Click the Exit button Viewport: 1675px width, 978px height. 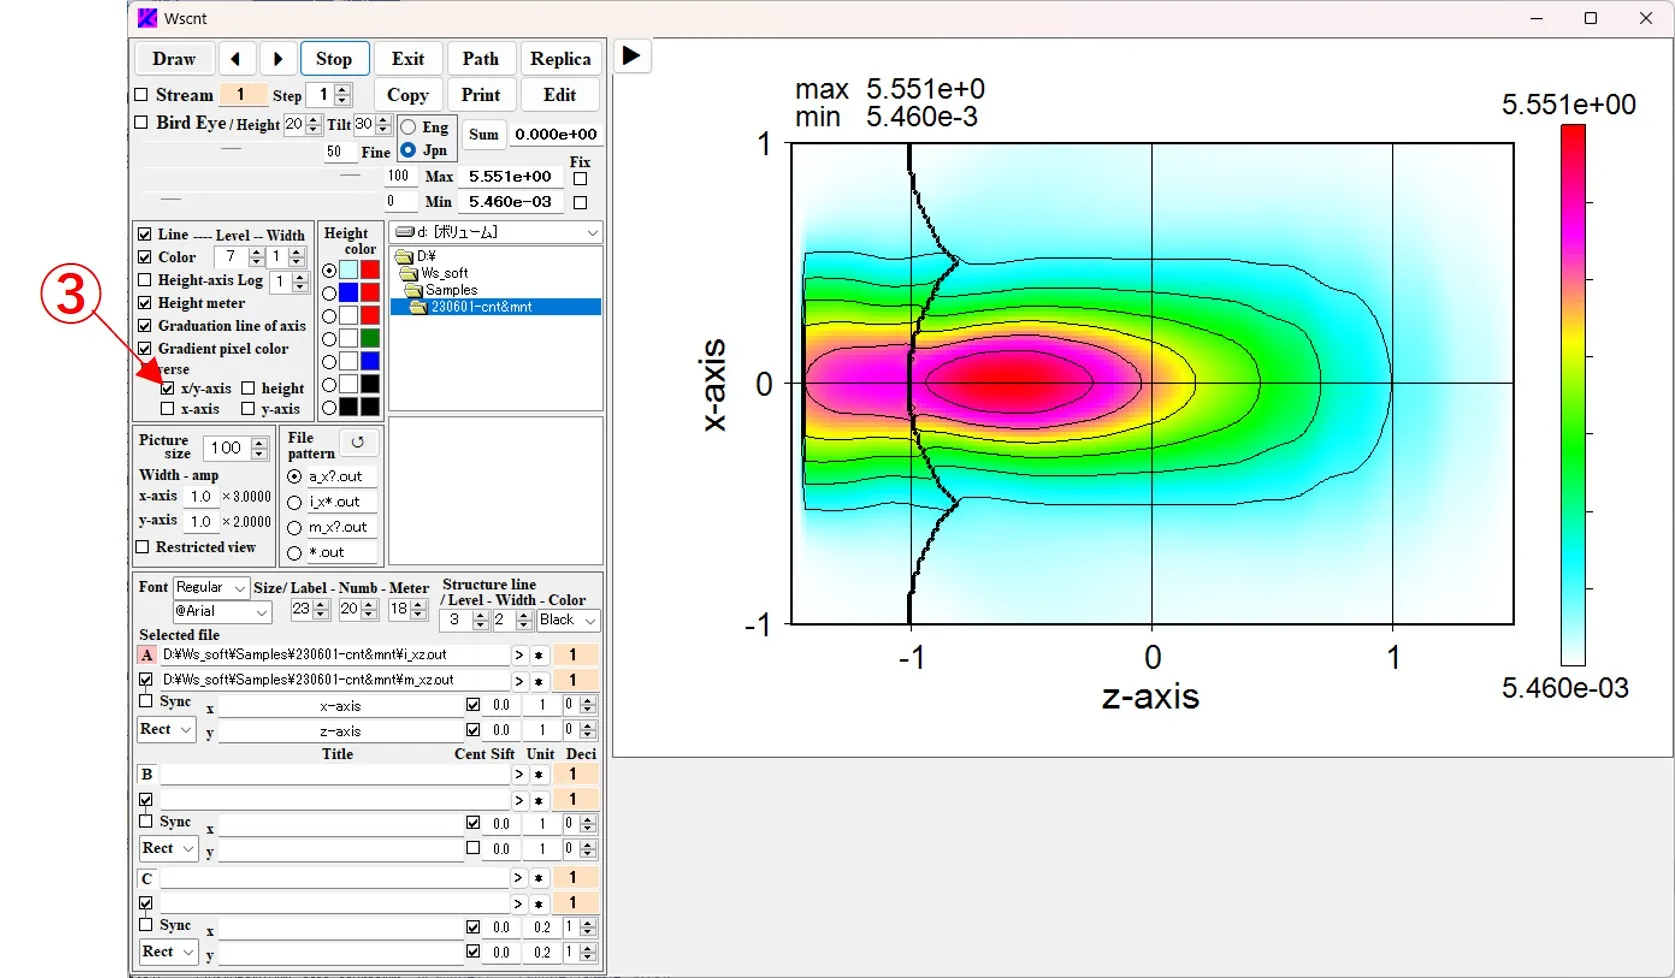click(408, 59)
